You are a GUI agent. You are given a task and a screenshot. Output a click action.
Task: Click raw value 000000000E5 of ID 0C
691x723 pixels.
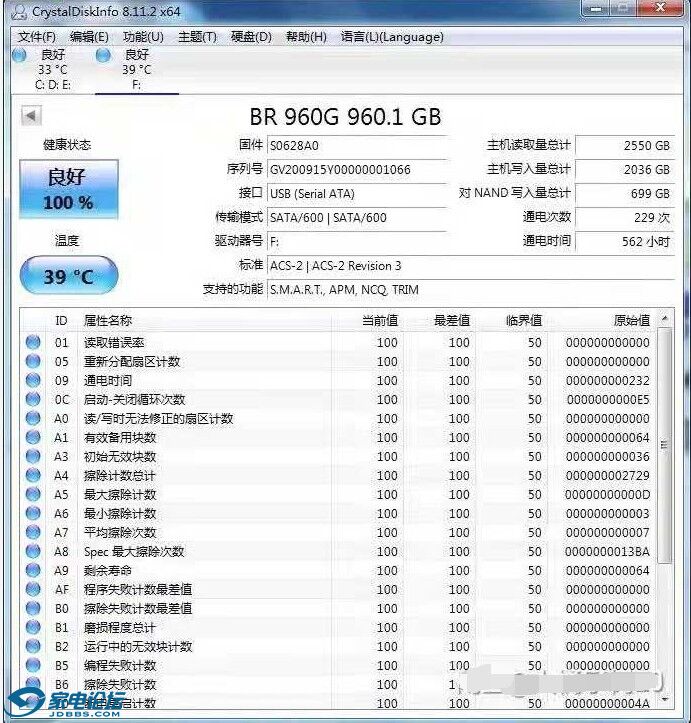[x=608, y=399]
